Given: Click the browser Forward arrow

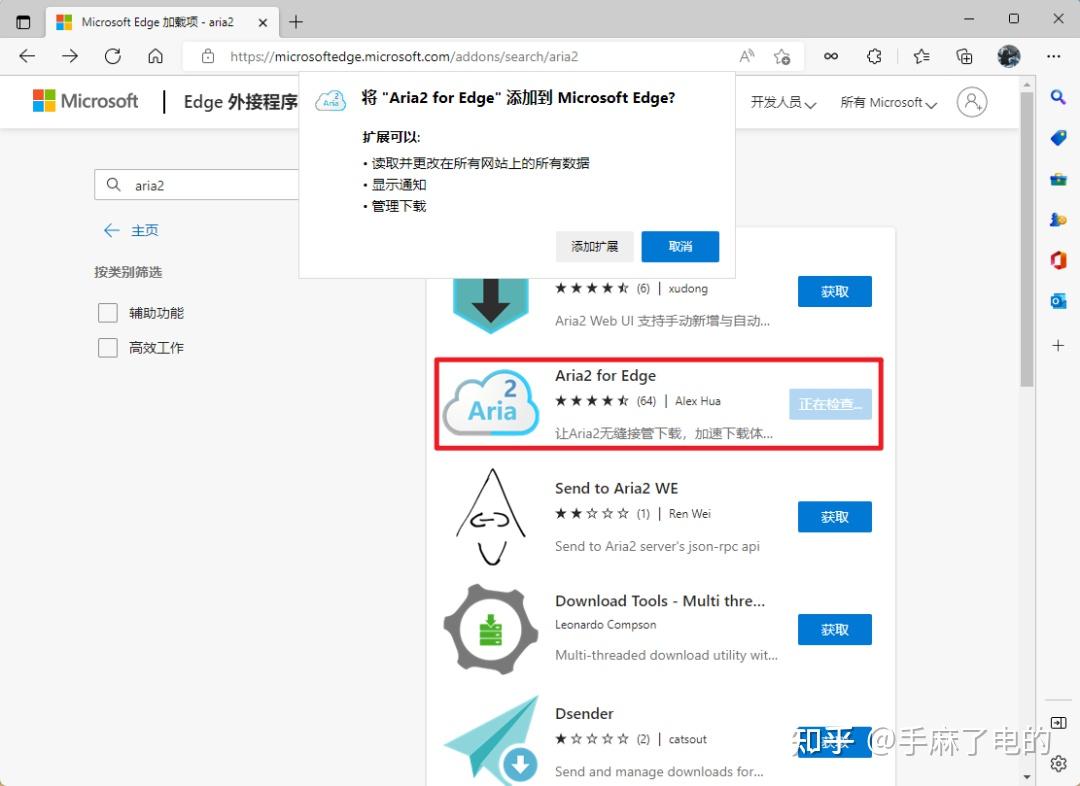Looking at the screenshot, I should (x=70, y=56).
